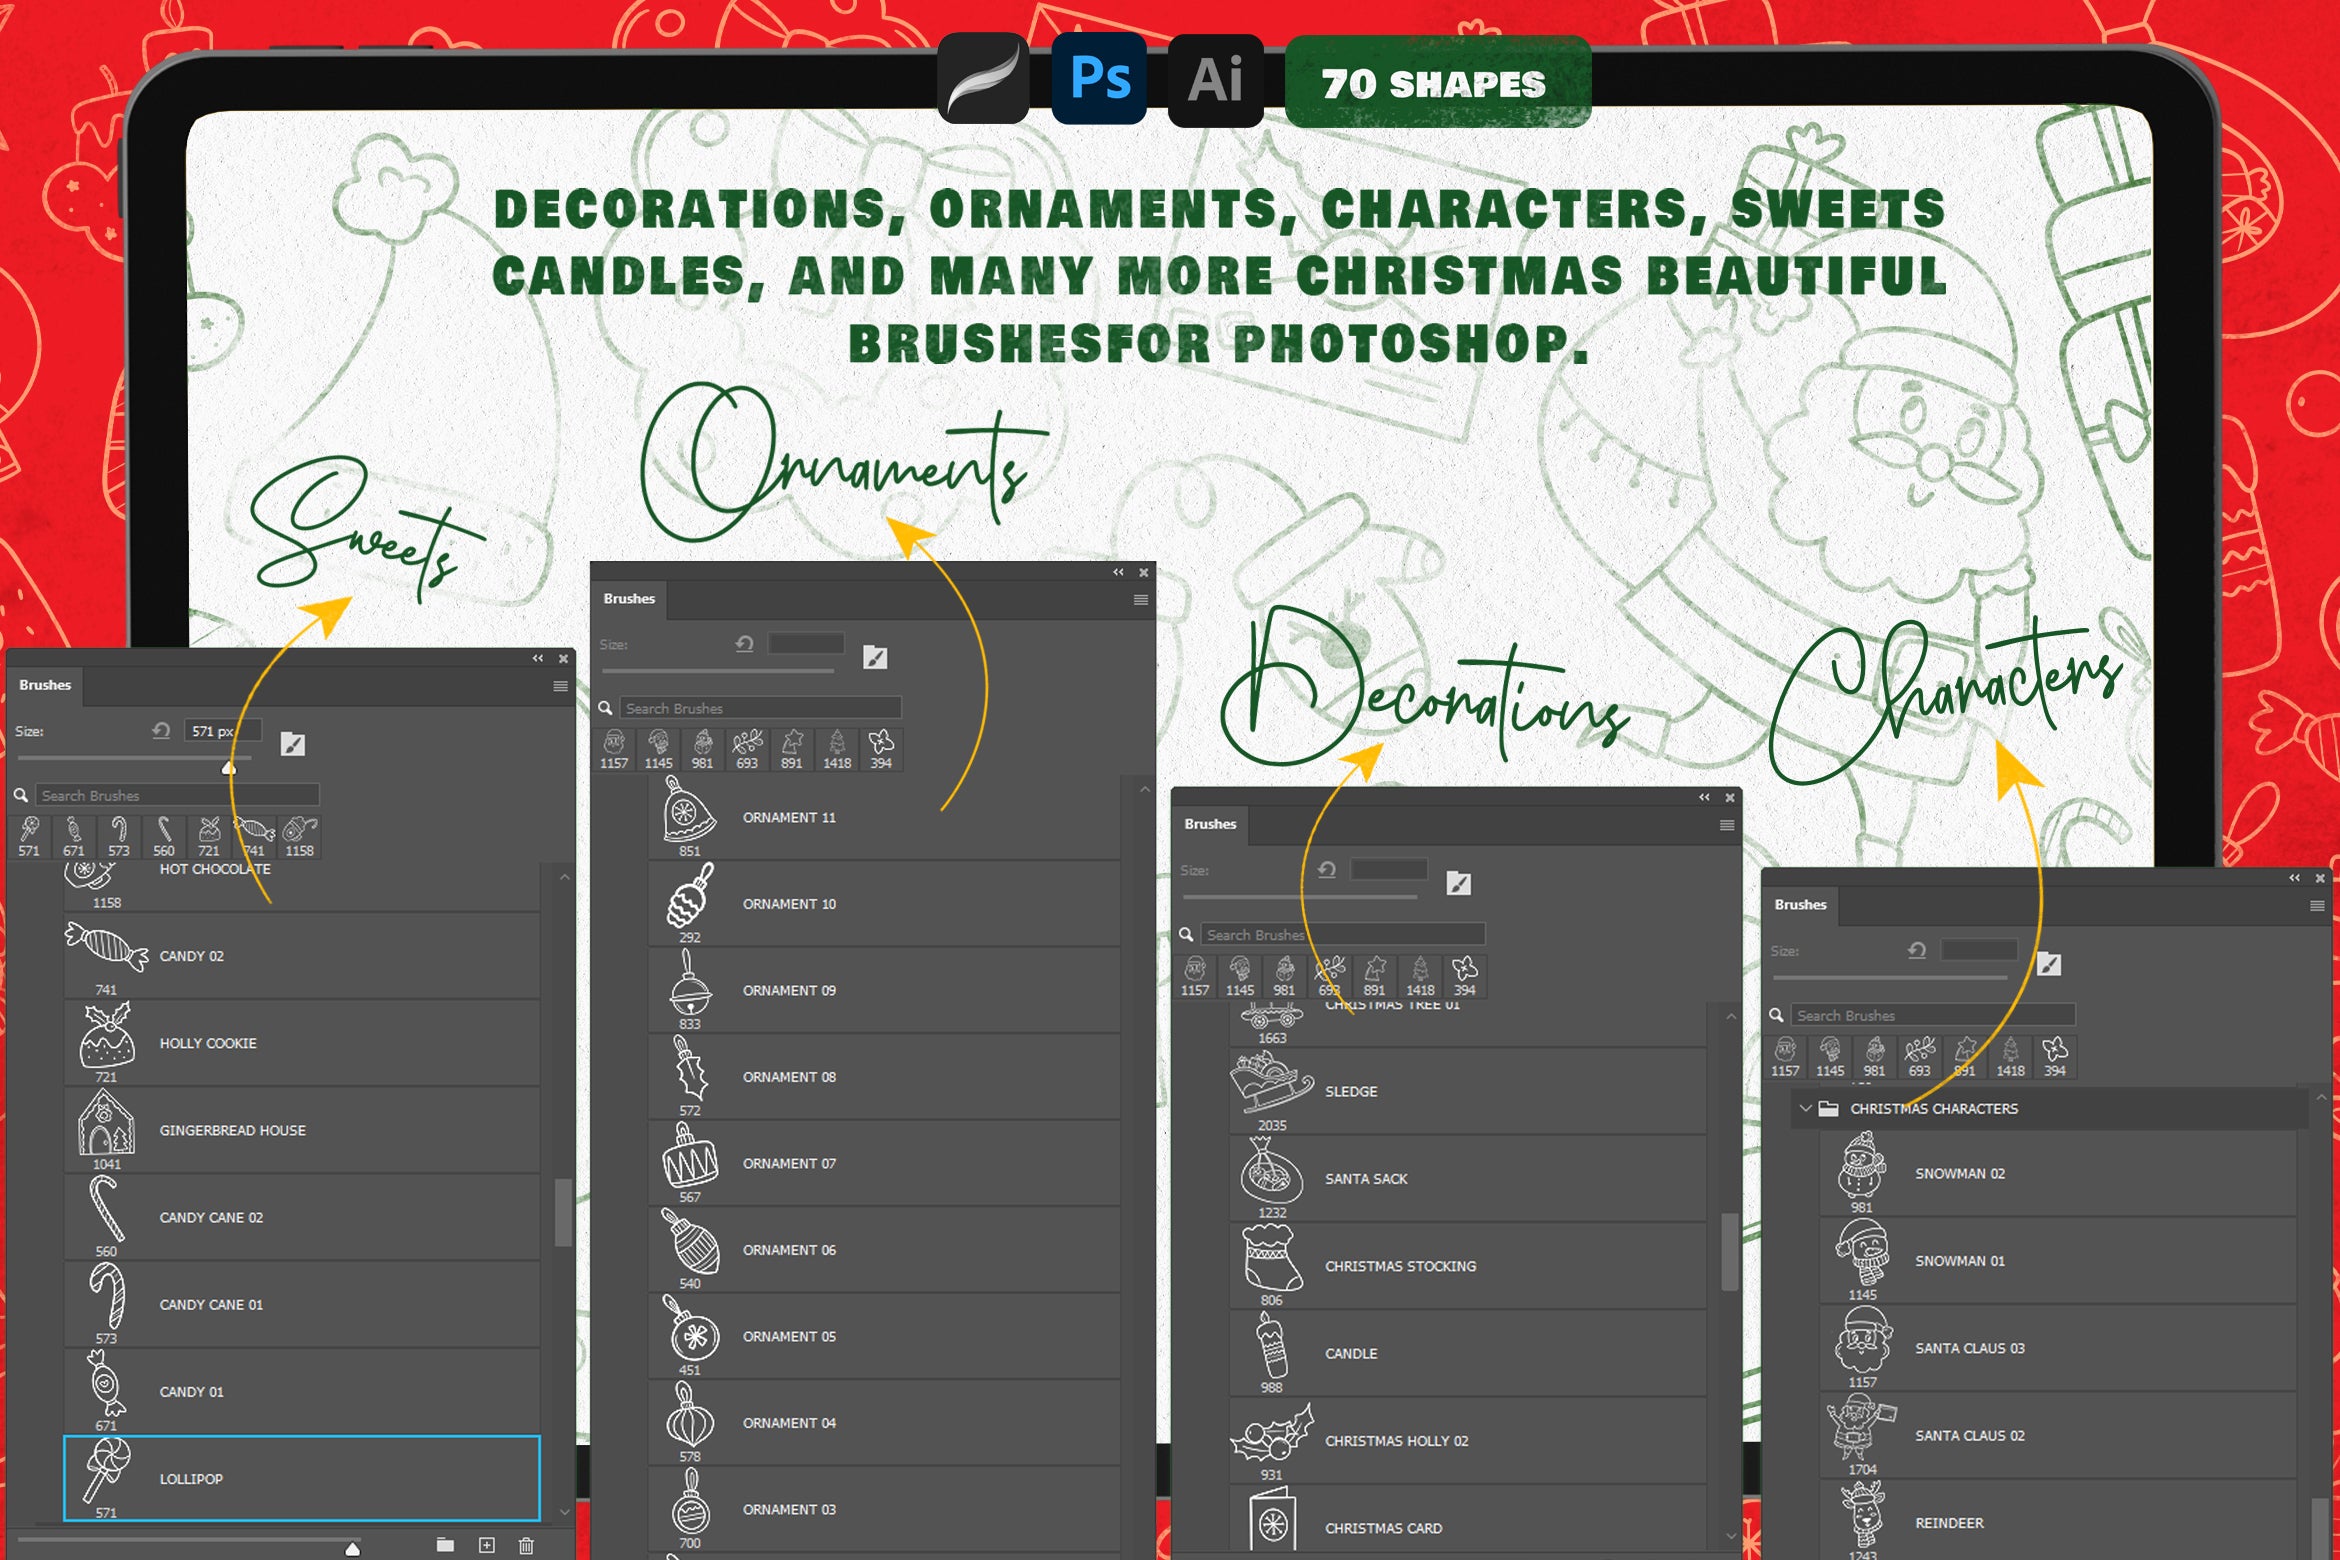
Task: Click the reset brush size arrow icon
Action: (160, 731)
